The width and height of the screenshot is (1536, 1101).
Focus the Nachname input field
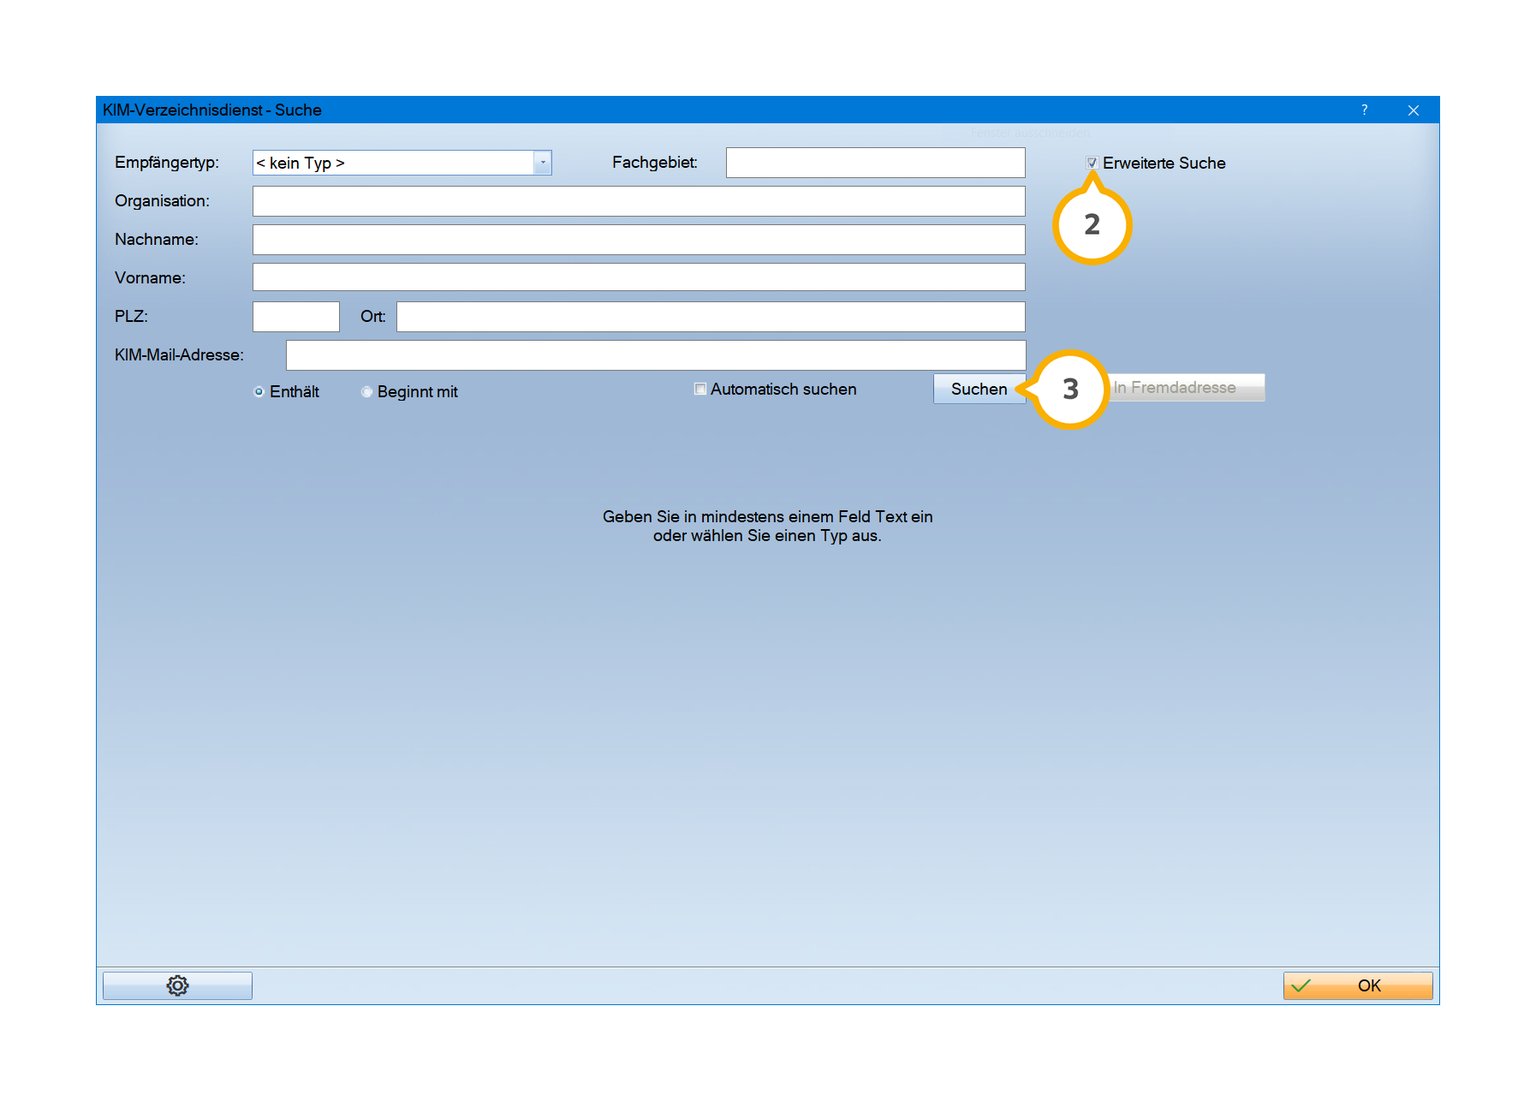click(x=639, y=239)
